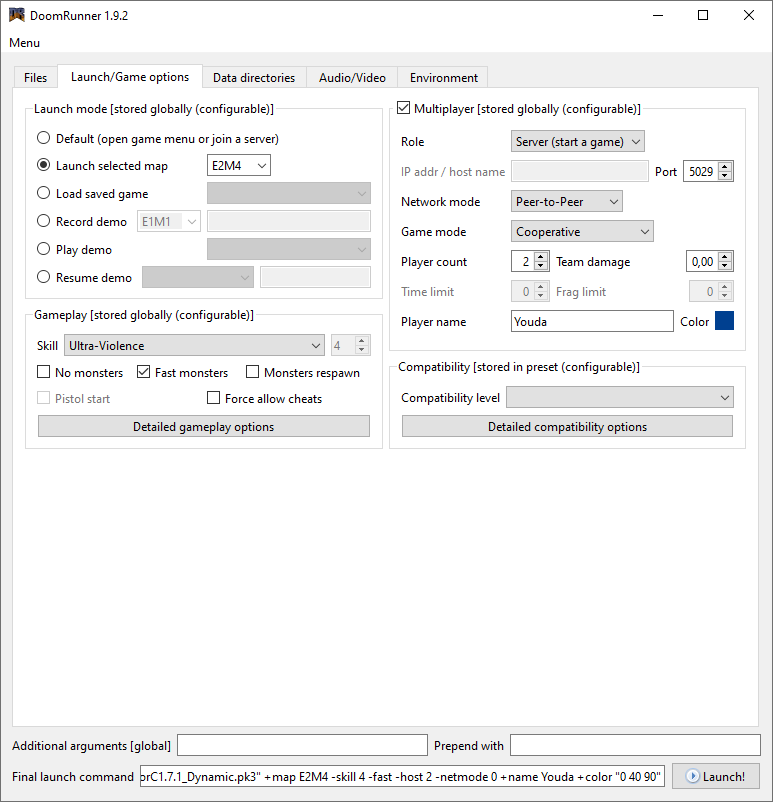Click the Player count value field

(523, 261)
